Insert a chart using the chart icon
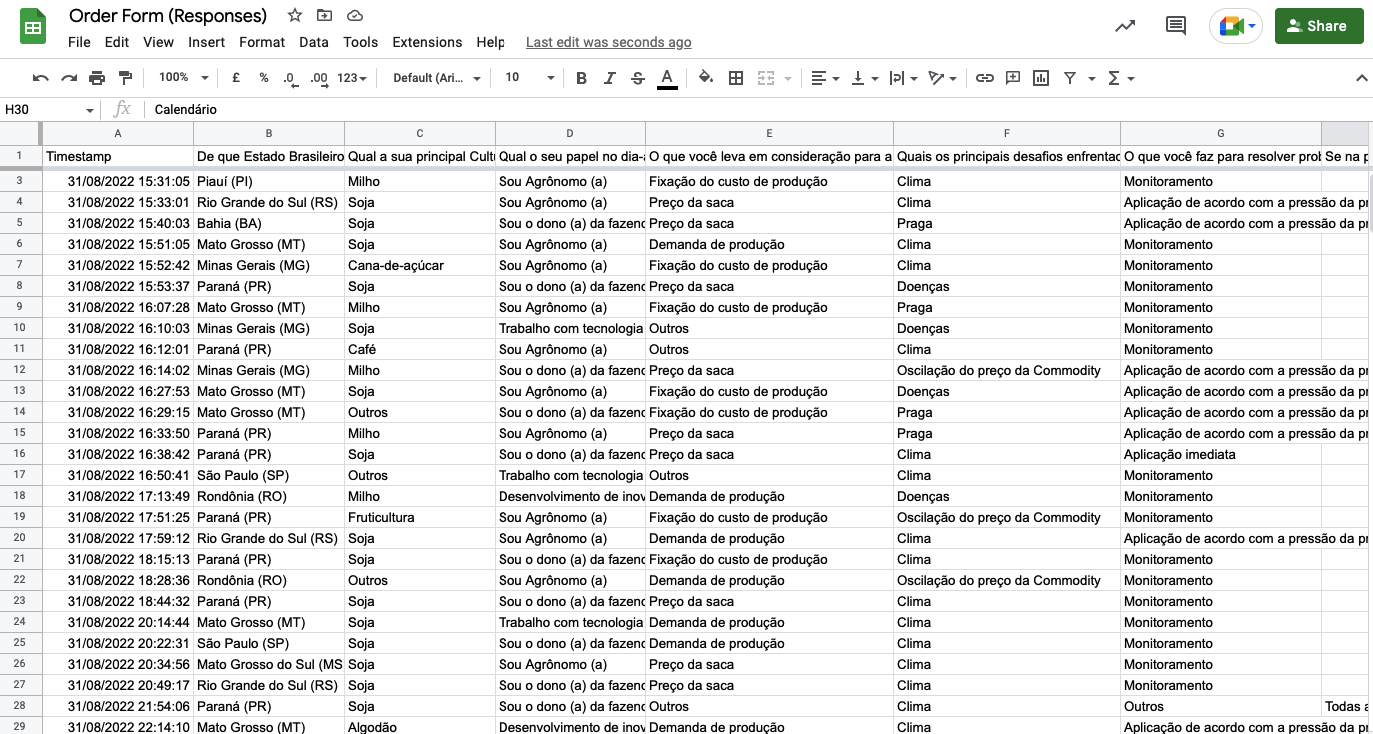Viewport: 1373px width, 734px height. coord(1042,77)
